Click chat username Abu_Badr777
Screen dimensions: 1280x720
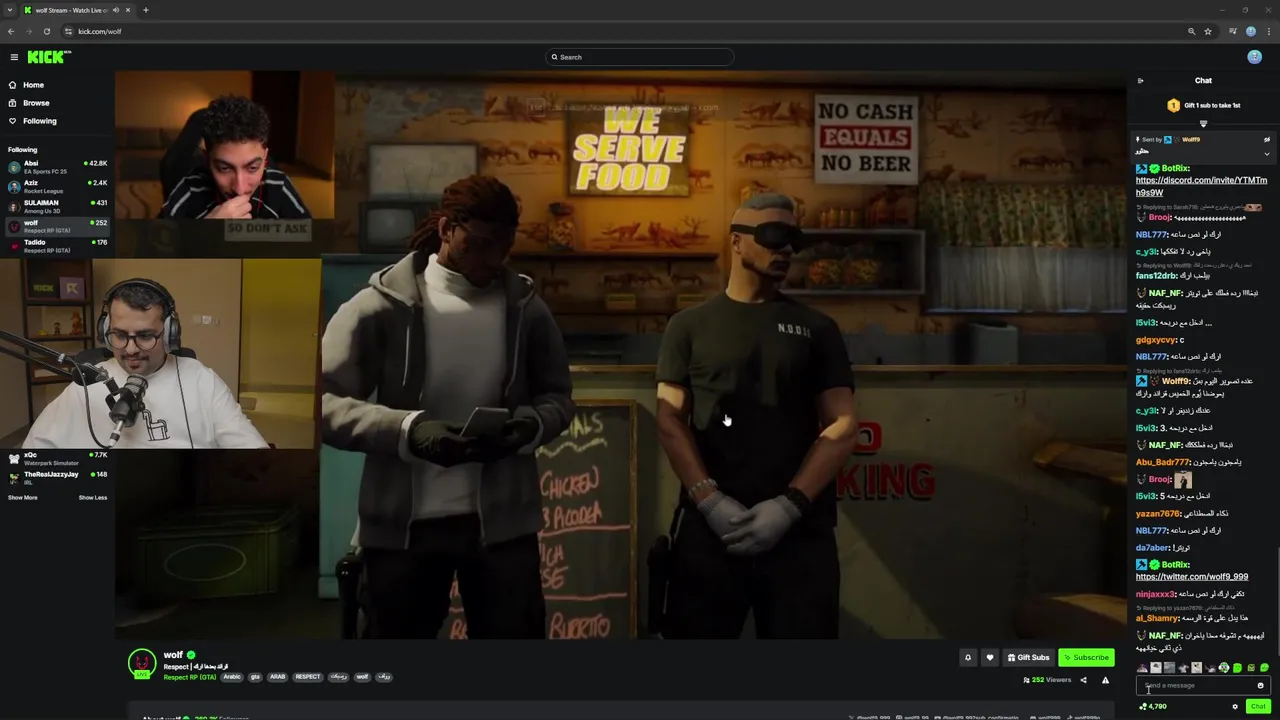[x=1162, y=462]
